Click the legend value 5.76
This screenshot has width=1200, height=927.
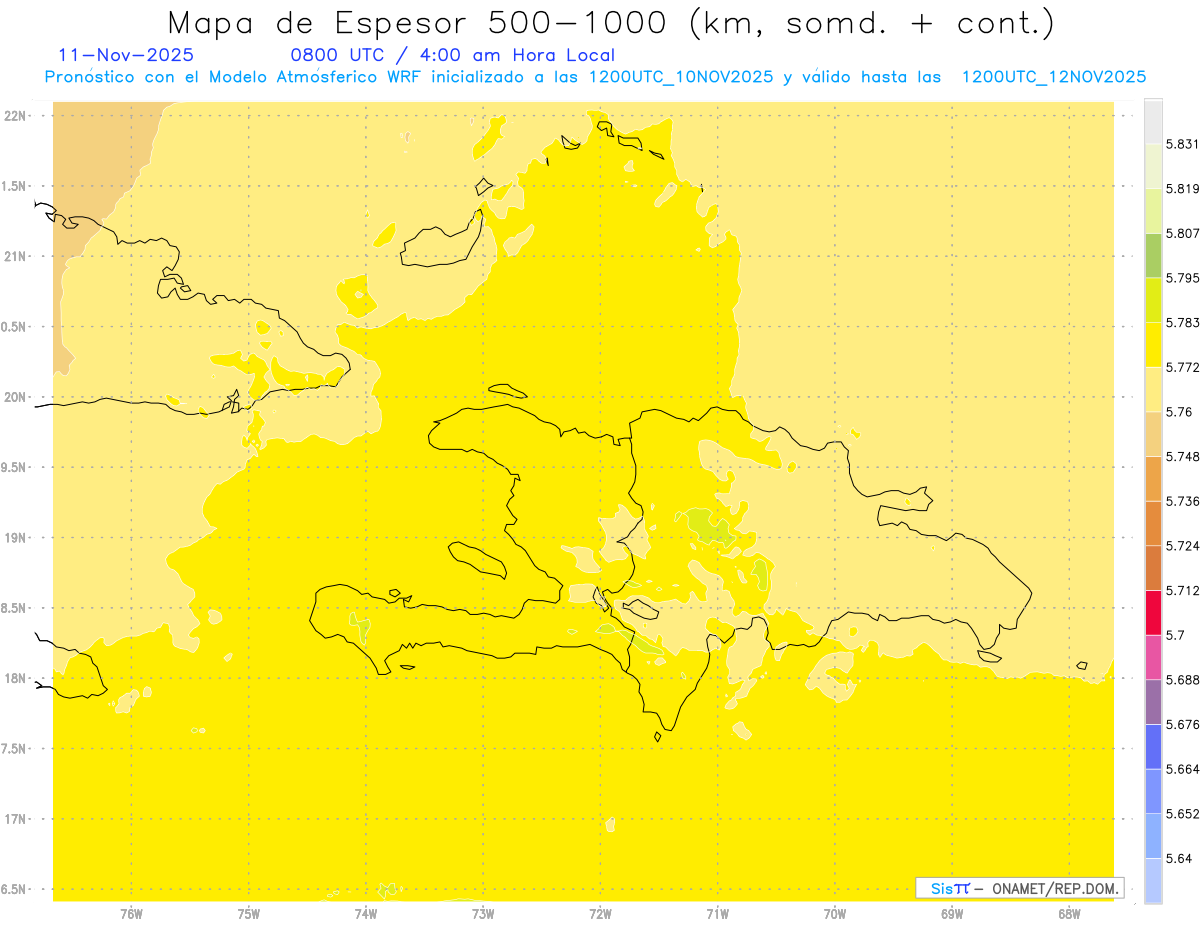click(1179, 412)
